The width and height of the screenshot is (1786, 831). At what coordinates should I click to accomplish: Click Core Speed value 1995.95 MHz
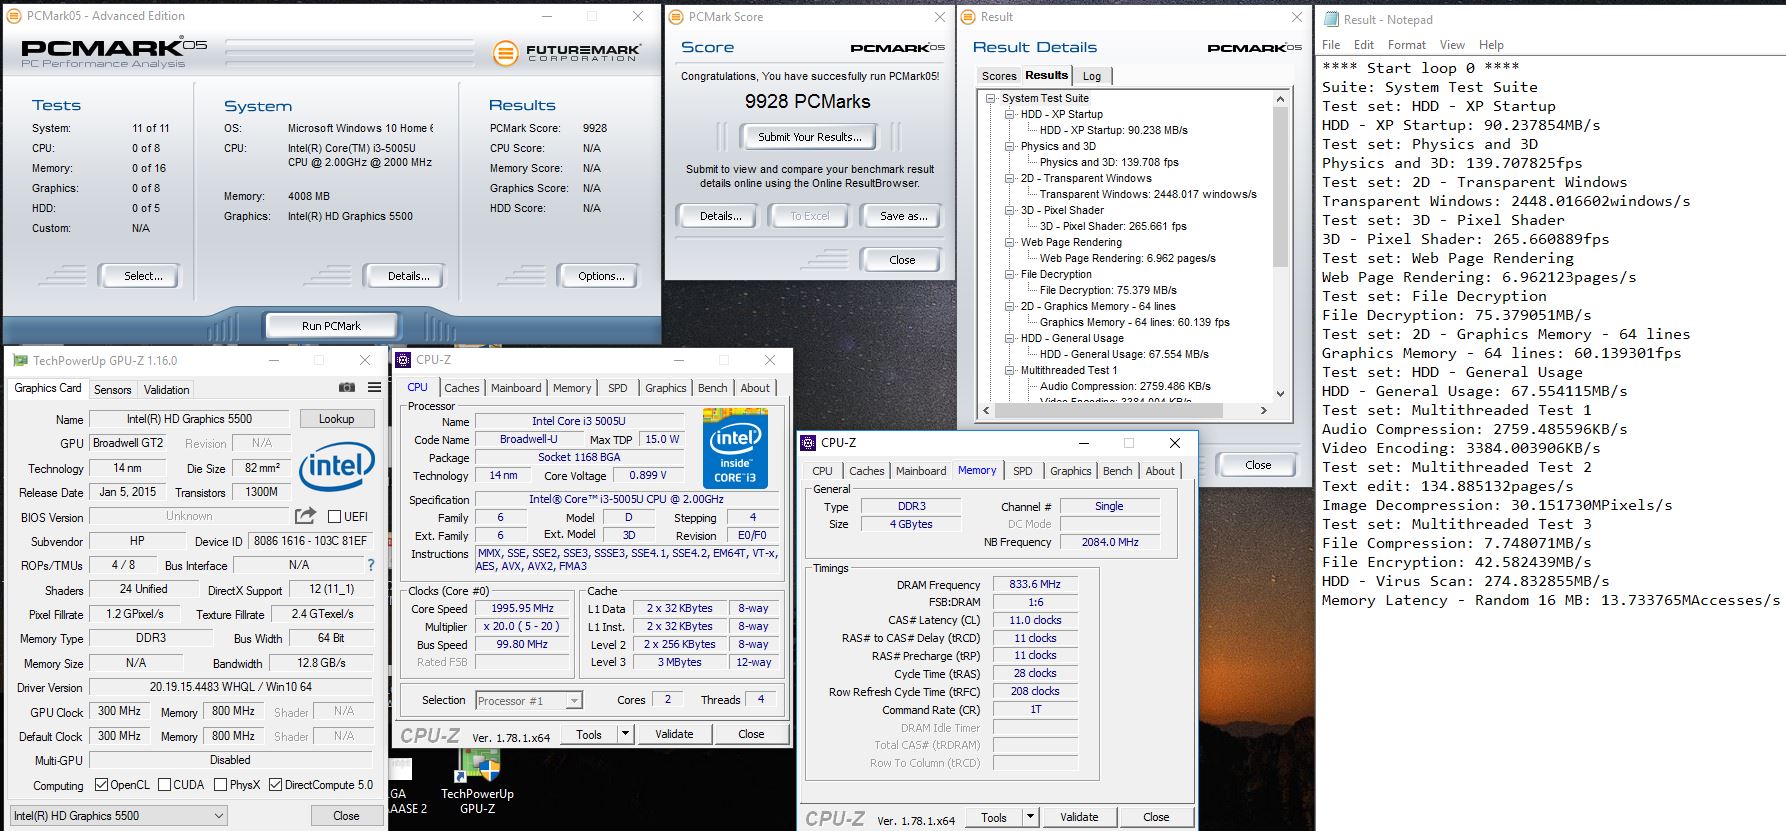pos(523,608)
